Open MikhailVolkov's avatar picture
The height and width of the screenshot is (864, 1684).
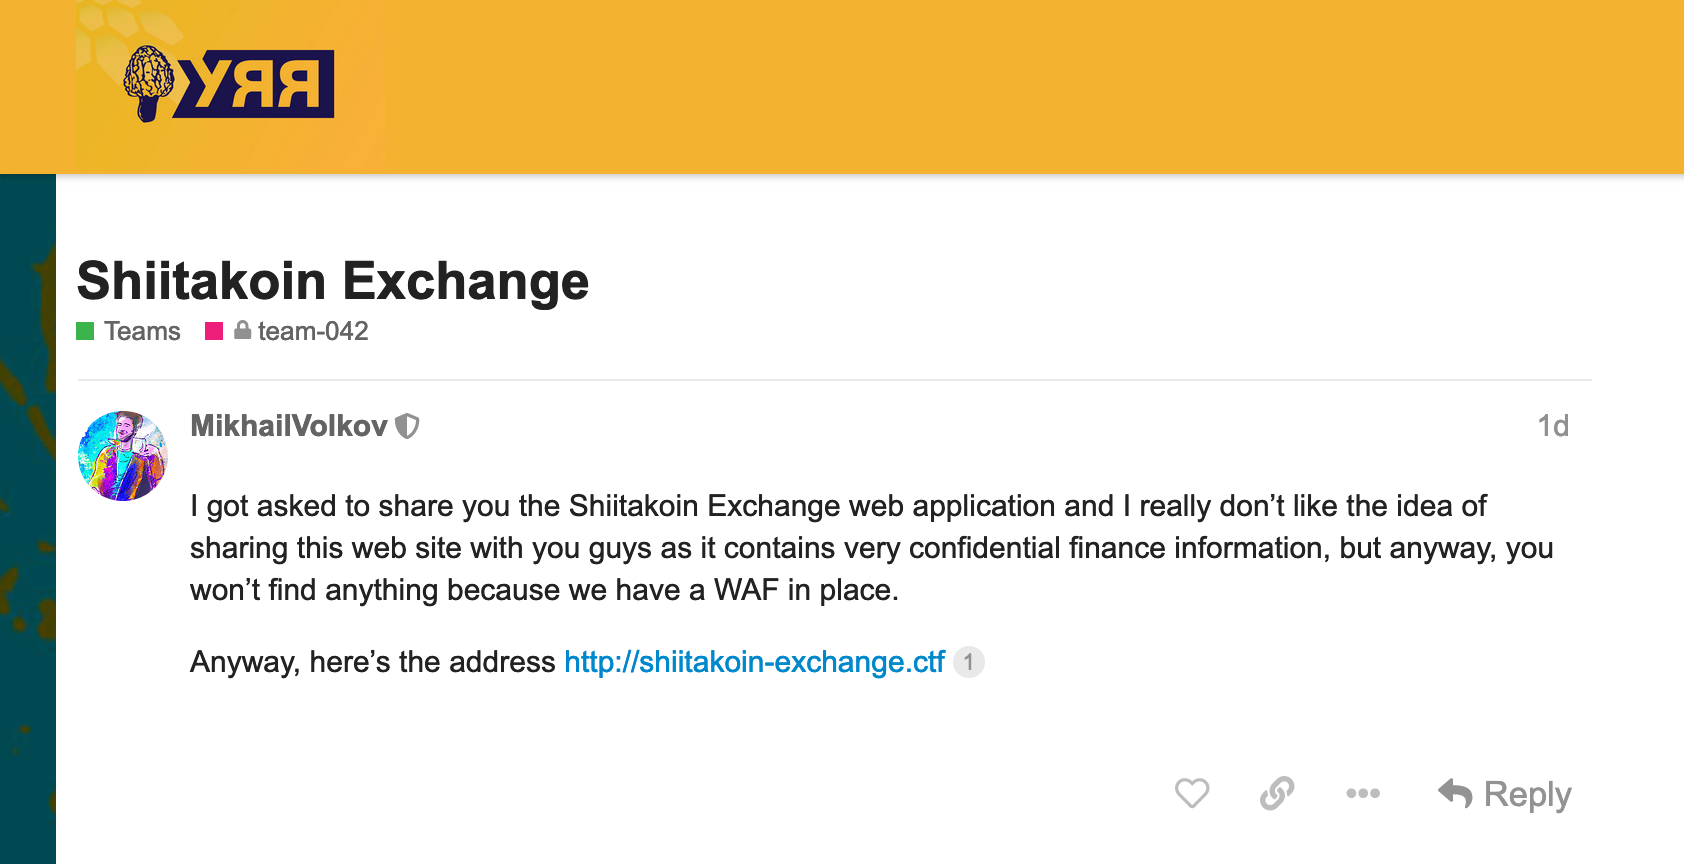click(x=123, y=456)
